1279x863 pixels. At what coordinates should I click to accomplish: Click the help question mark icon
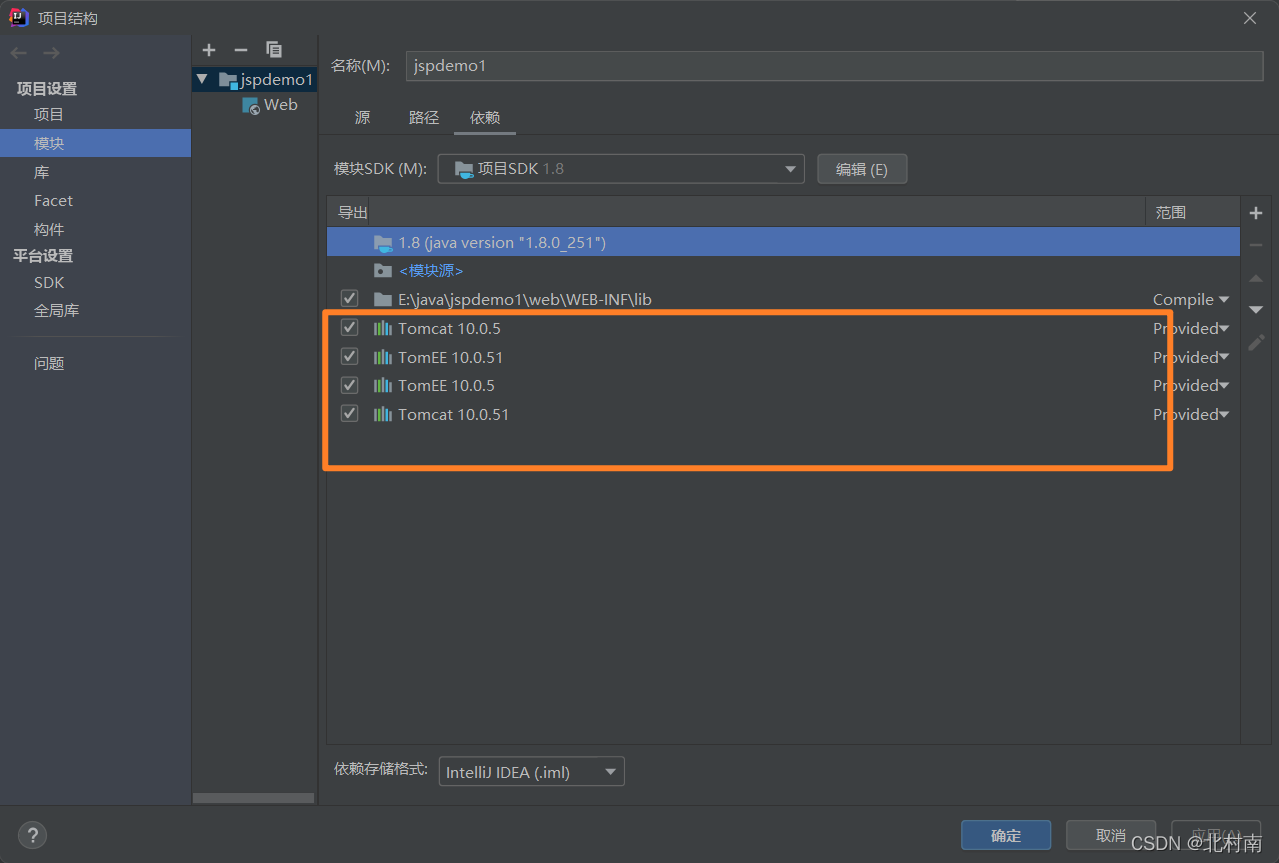[x=32, y=835]
